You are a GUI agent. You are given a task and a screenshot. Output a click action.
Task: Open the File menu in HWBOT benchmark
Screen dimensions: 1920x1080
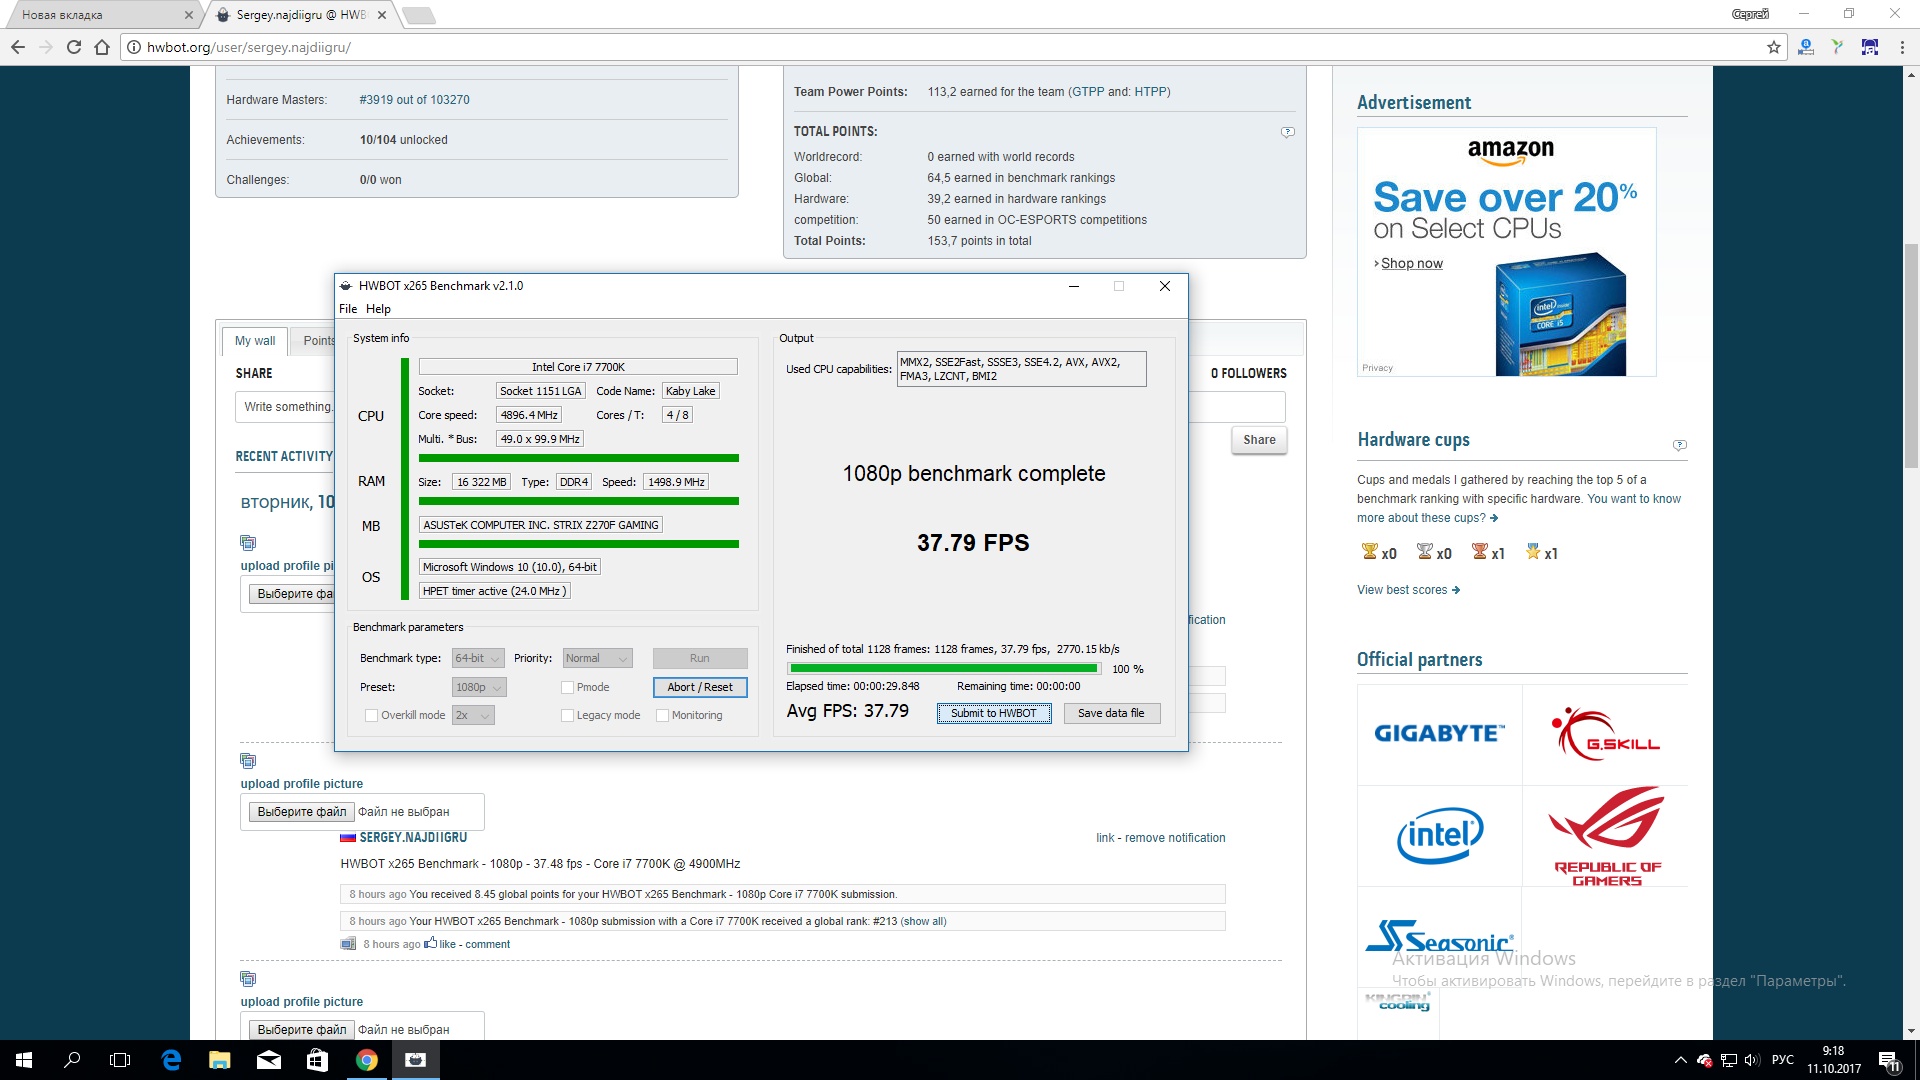tap(348, 309)
